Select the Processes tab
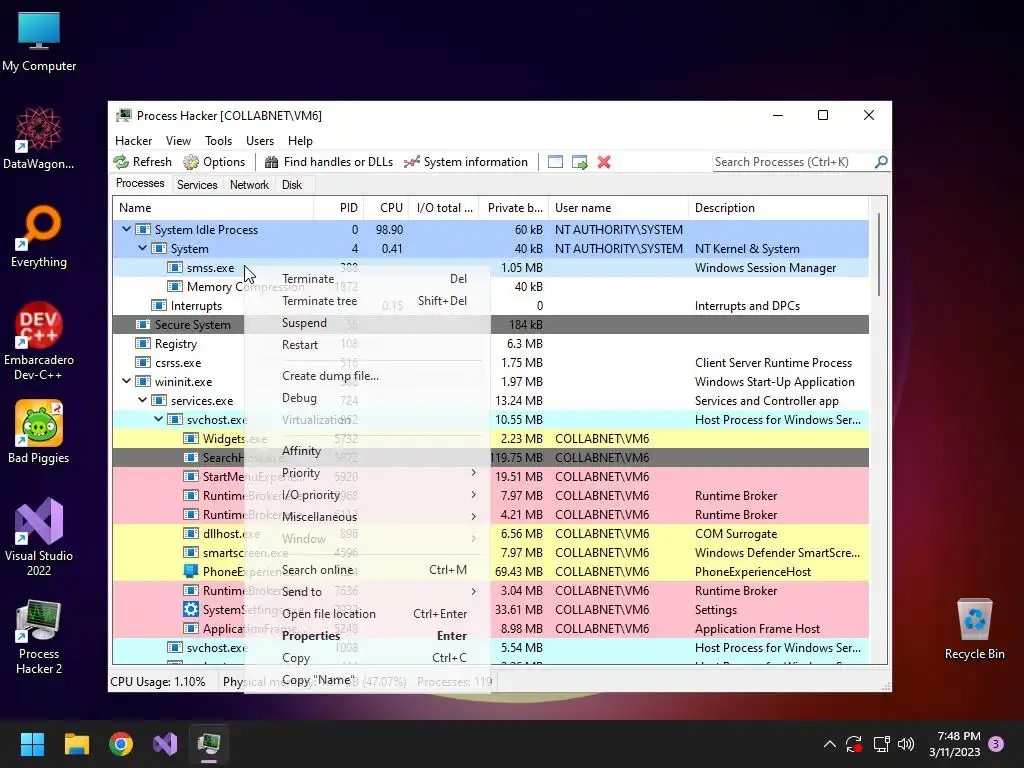1024x768 pixels. (140, 184)
